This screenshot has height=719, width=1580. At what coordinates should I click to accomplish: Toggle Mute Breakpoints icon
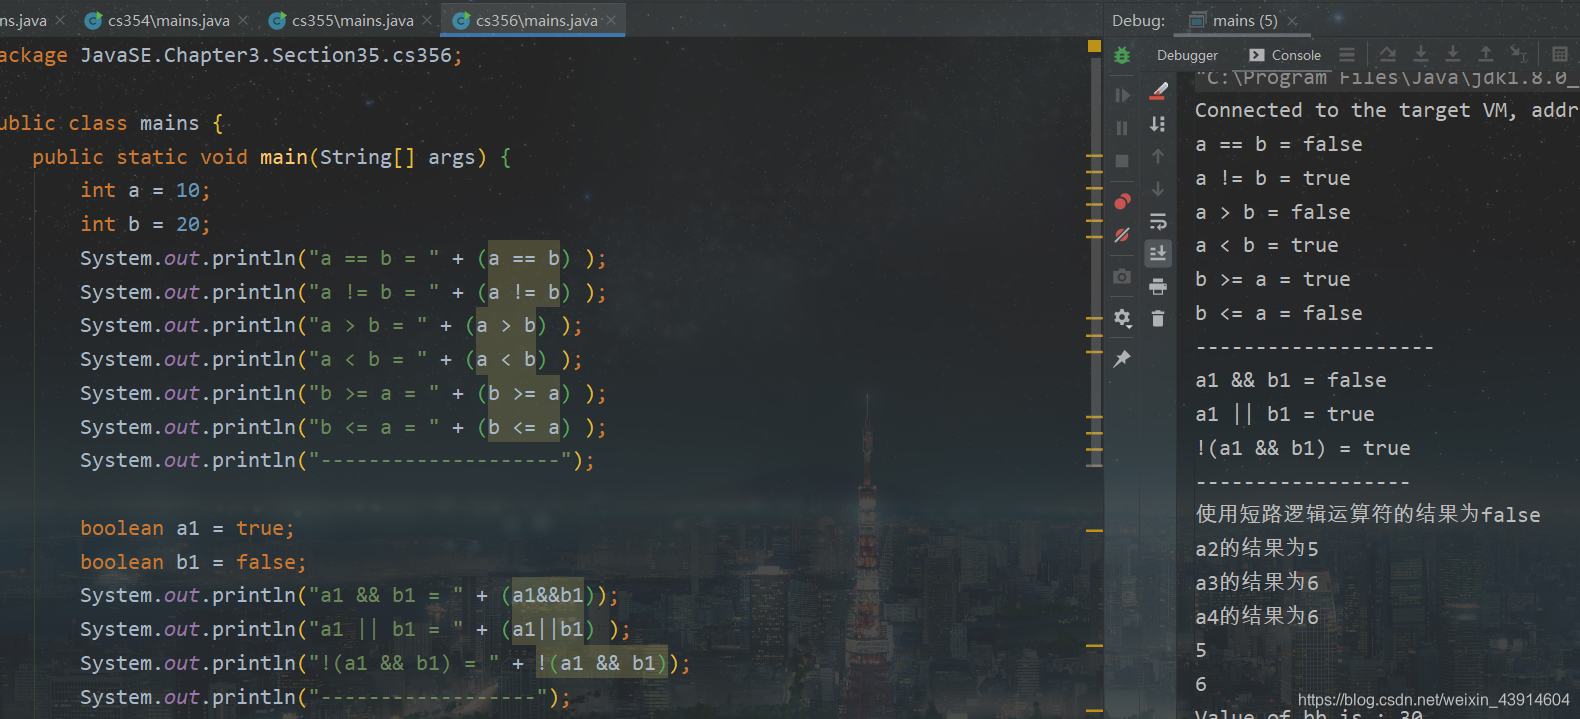(x=1122, y=235)
